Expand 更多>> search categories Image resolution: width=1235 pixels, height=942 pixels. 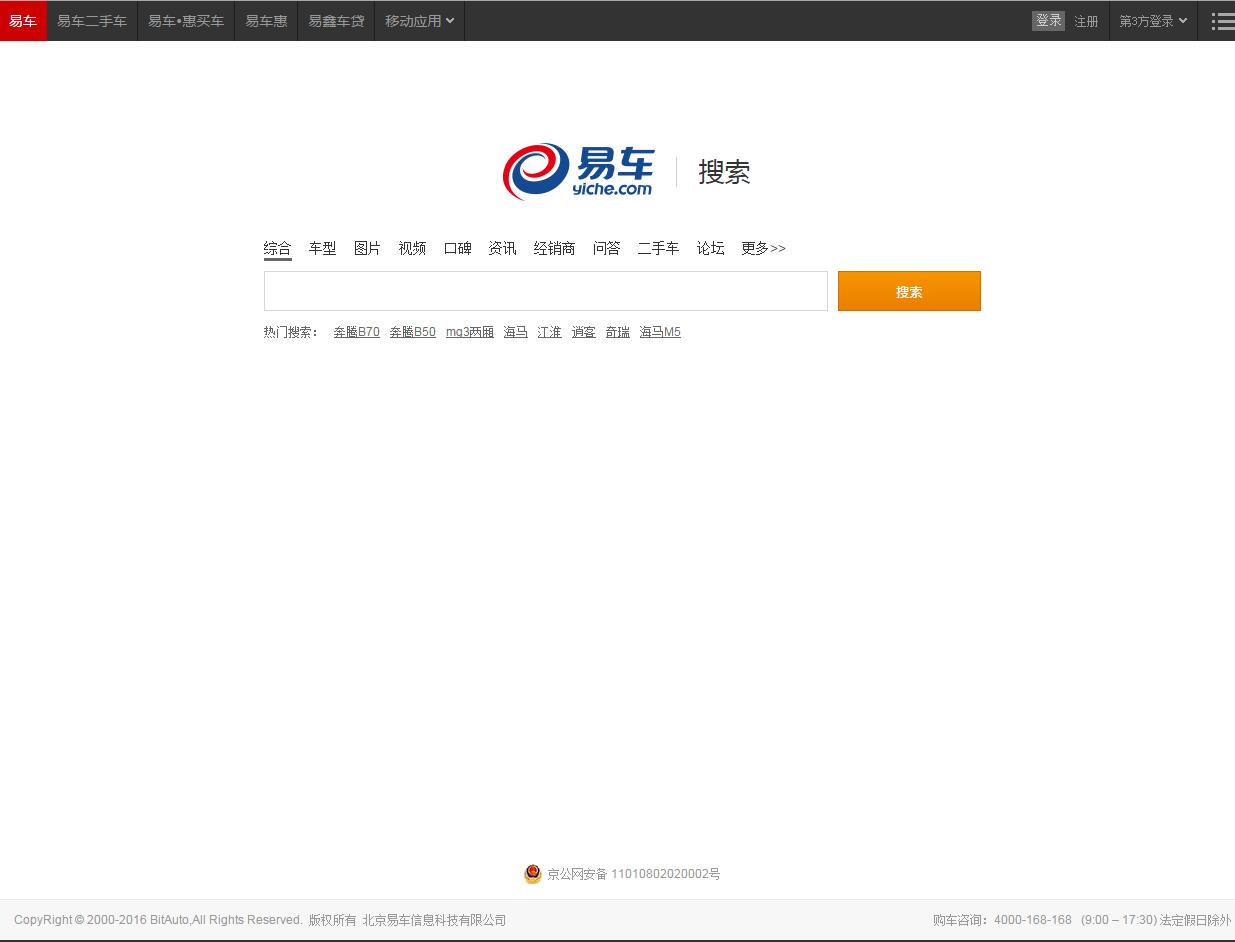763,248
